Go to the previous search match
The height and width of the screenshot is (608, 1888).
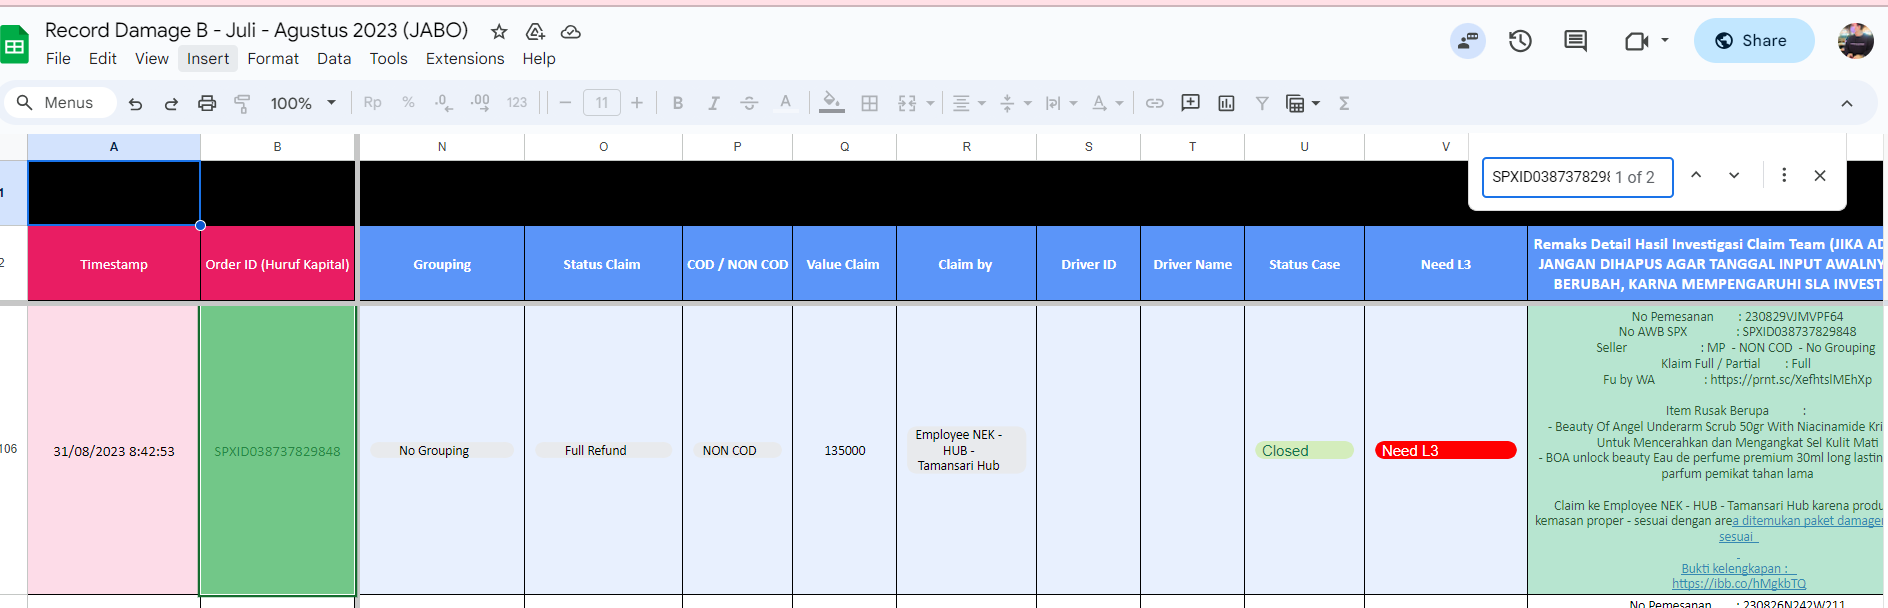(1696, 175)
